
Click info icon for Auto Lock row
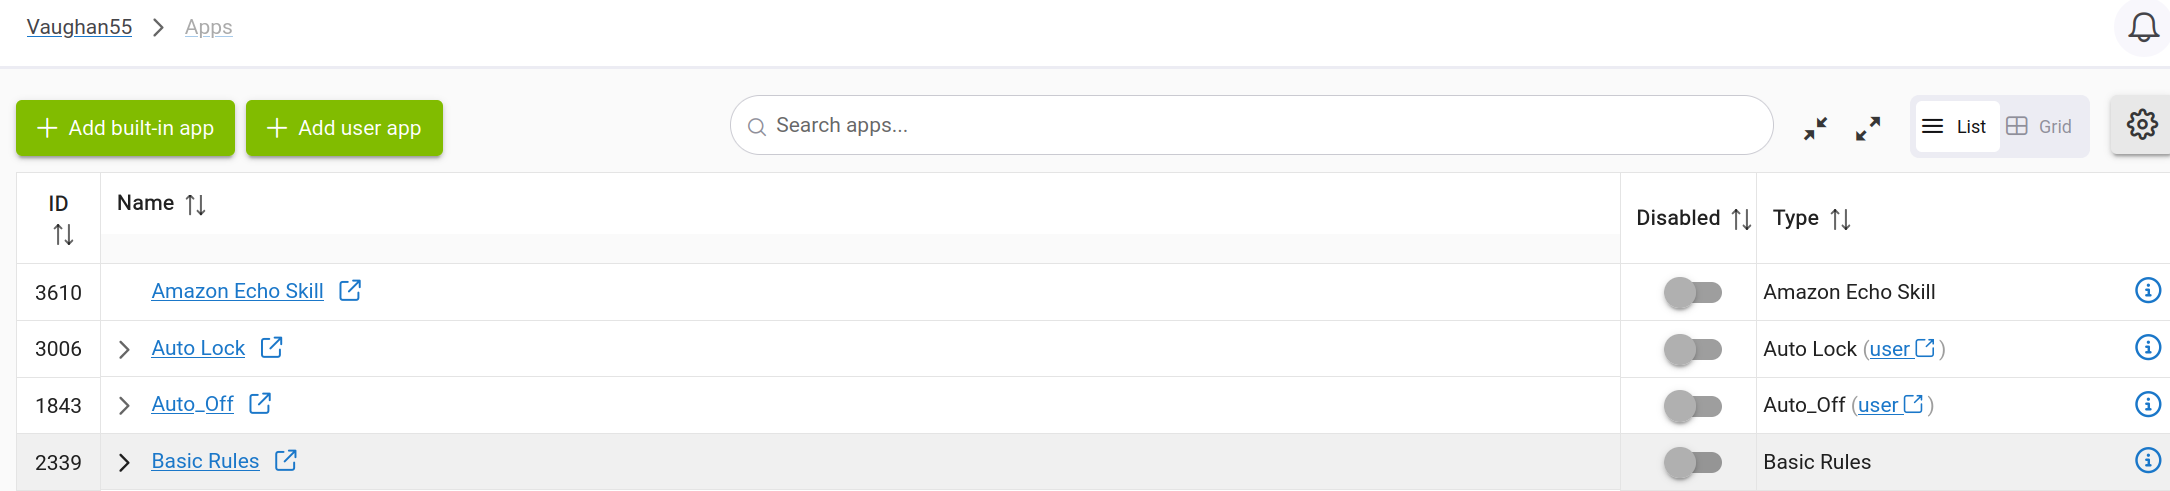(2147, 347)
